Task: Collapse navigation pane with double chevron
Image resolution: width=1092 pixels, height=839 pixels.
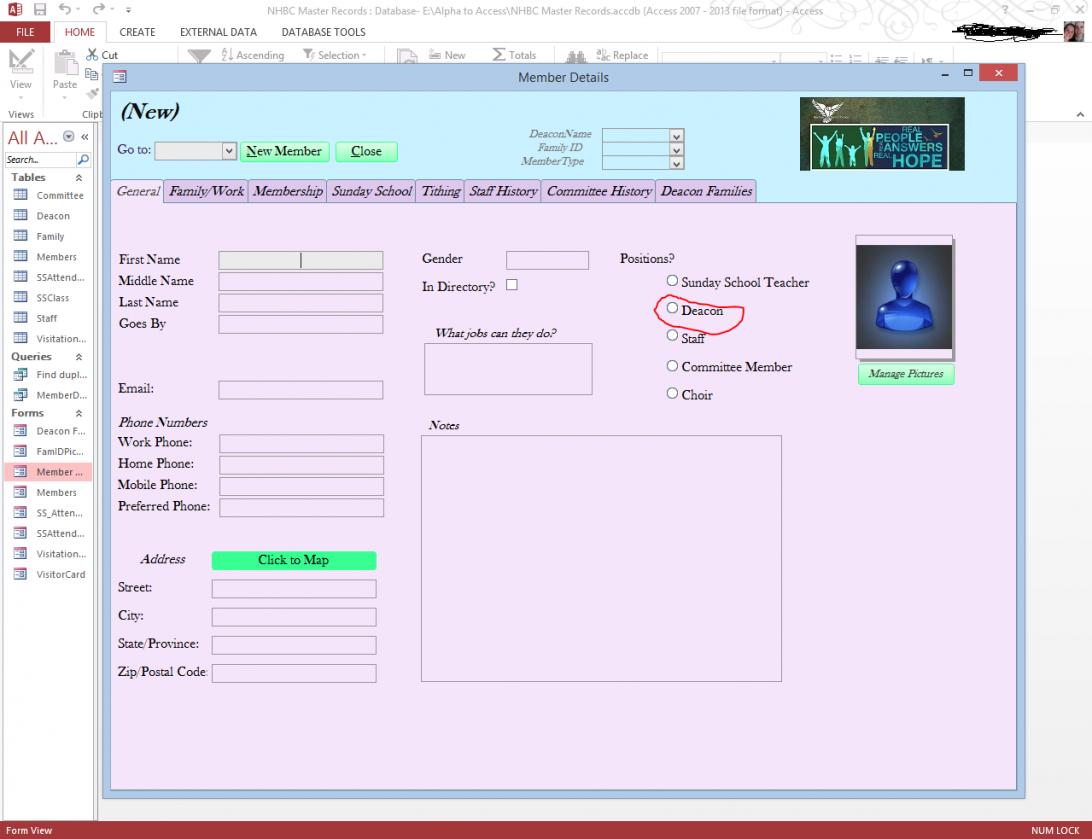Action: coord(85,137)
